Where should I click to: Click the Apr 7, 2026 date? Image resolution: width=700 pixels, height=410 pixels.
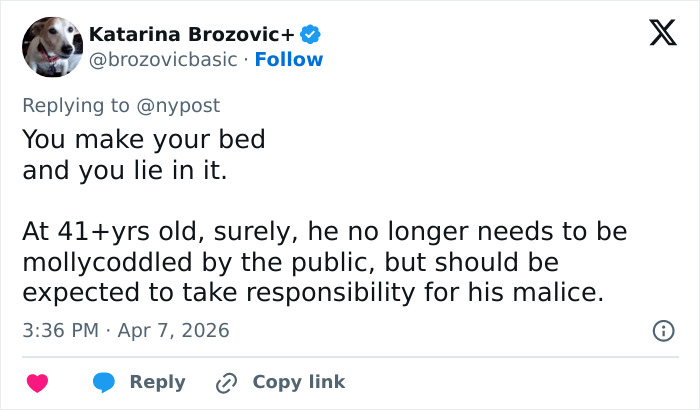pos(175,330)
